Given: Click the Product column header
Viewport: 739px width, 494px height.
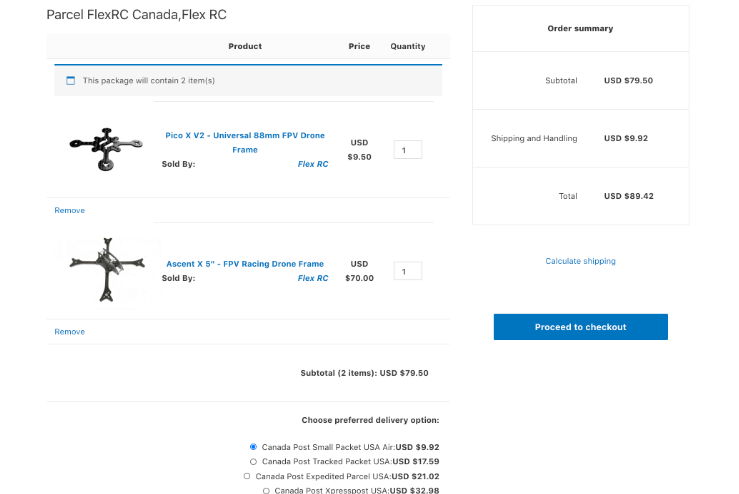Looking at the screenshot, I should click(245, 46).
